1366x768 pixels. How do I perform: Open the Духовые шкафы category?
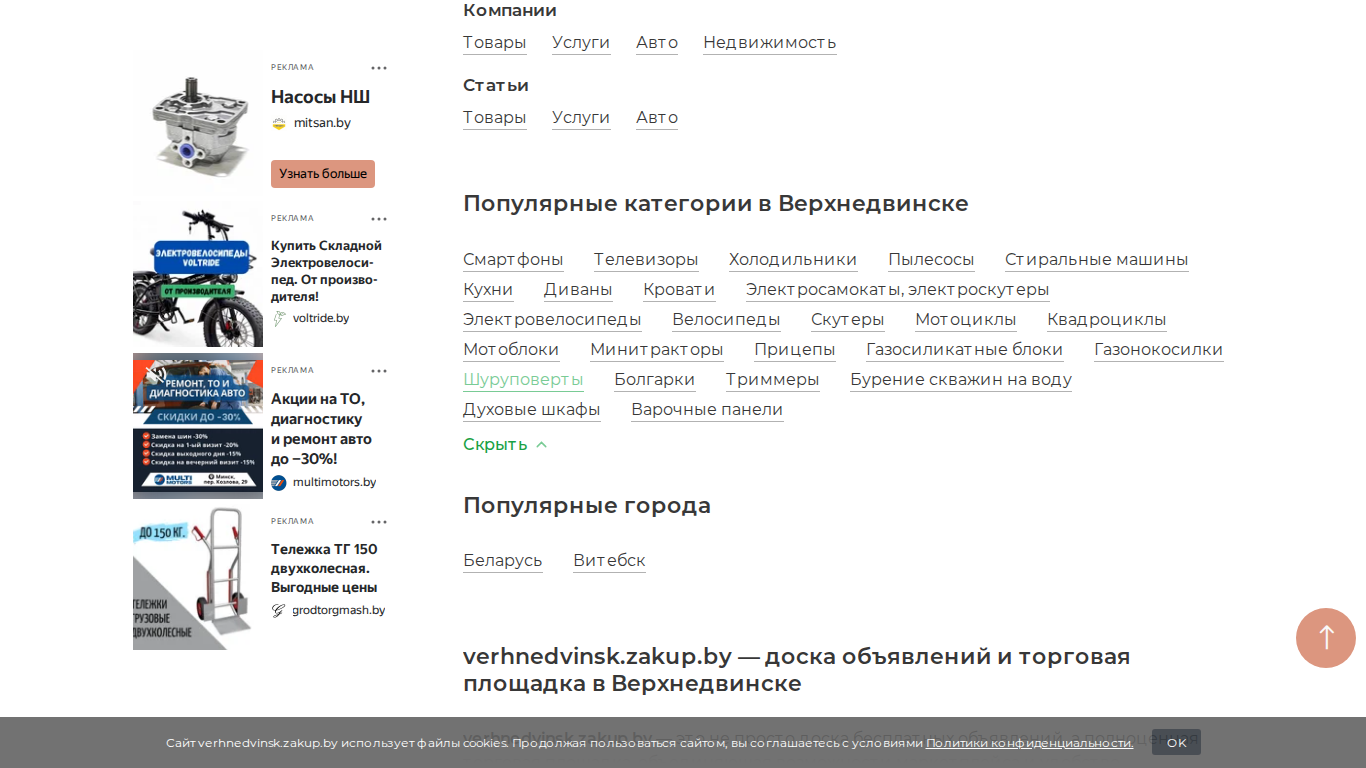point(532,410)
